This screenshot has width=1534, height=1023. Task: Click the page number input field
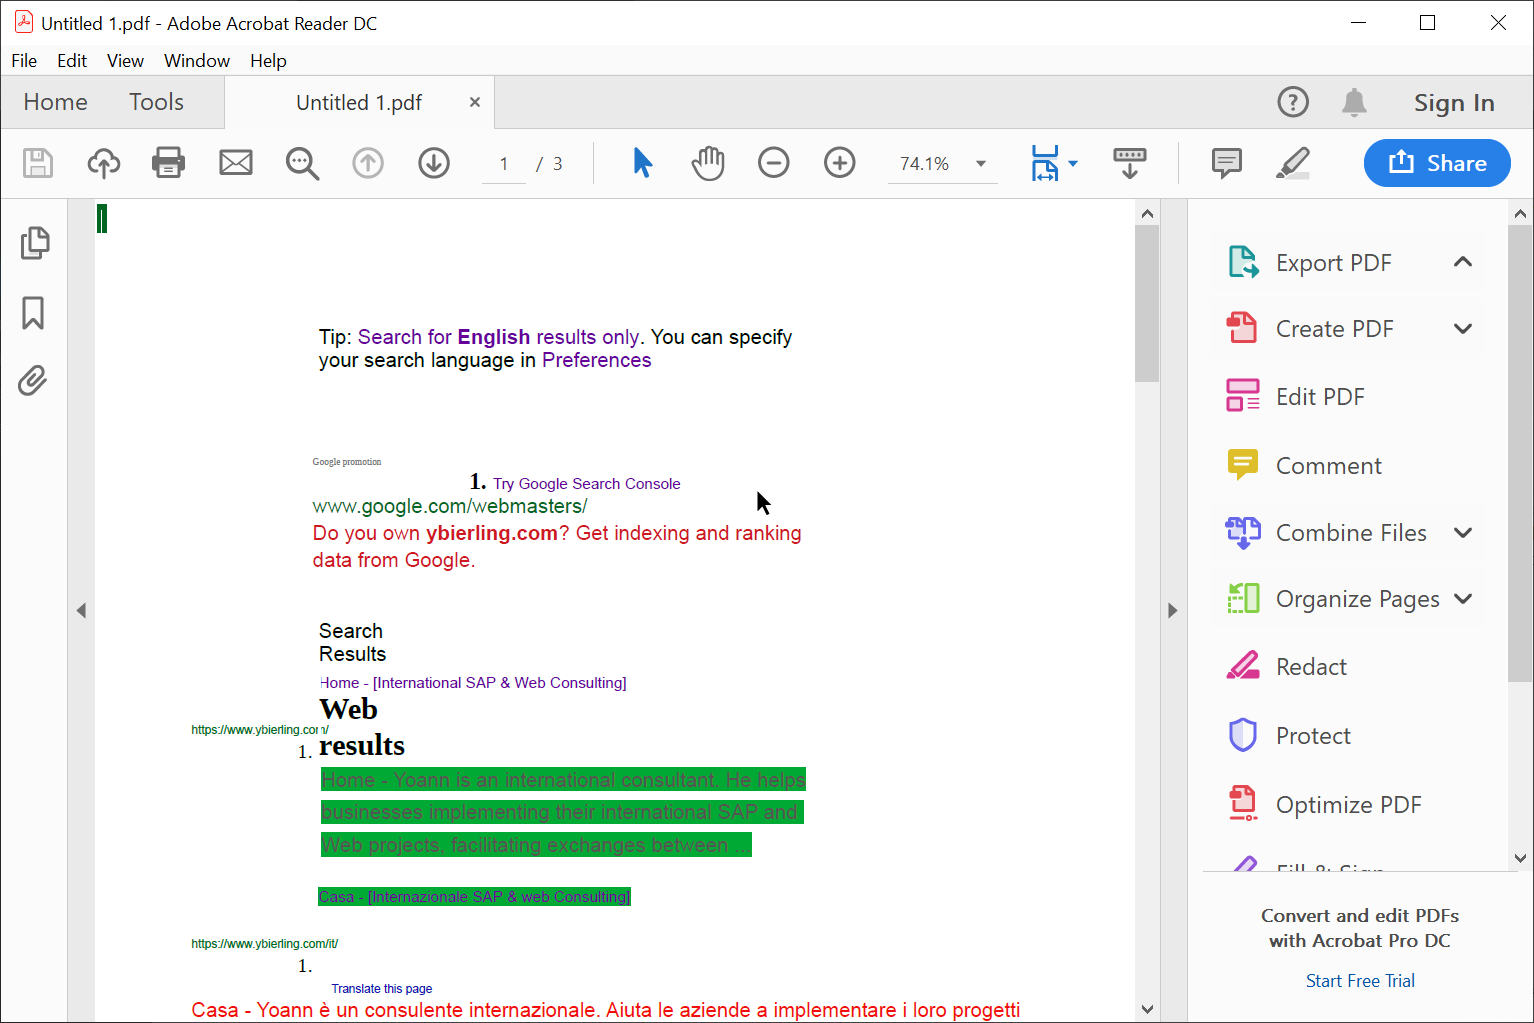504,164
